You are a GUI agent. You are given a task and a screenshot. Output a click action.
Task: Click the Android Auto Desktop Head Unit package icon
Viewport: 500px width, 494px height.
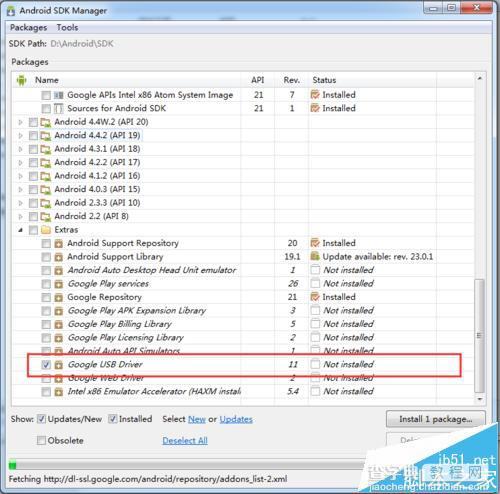point(58,271)
